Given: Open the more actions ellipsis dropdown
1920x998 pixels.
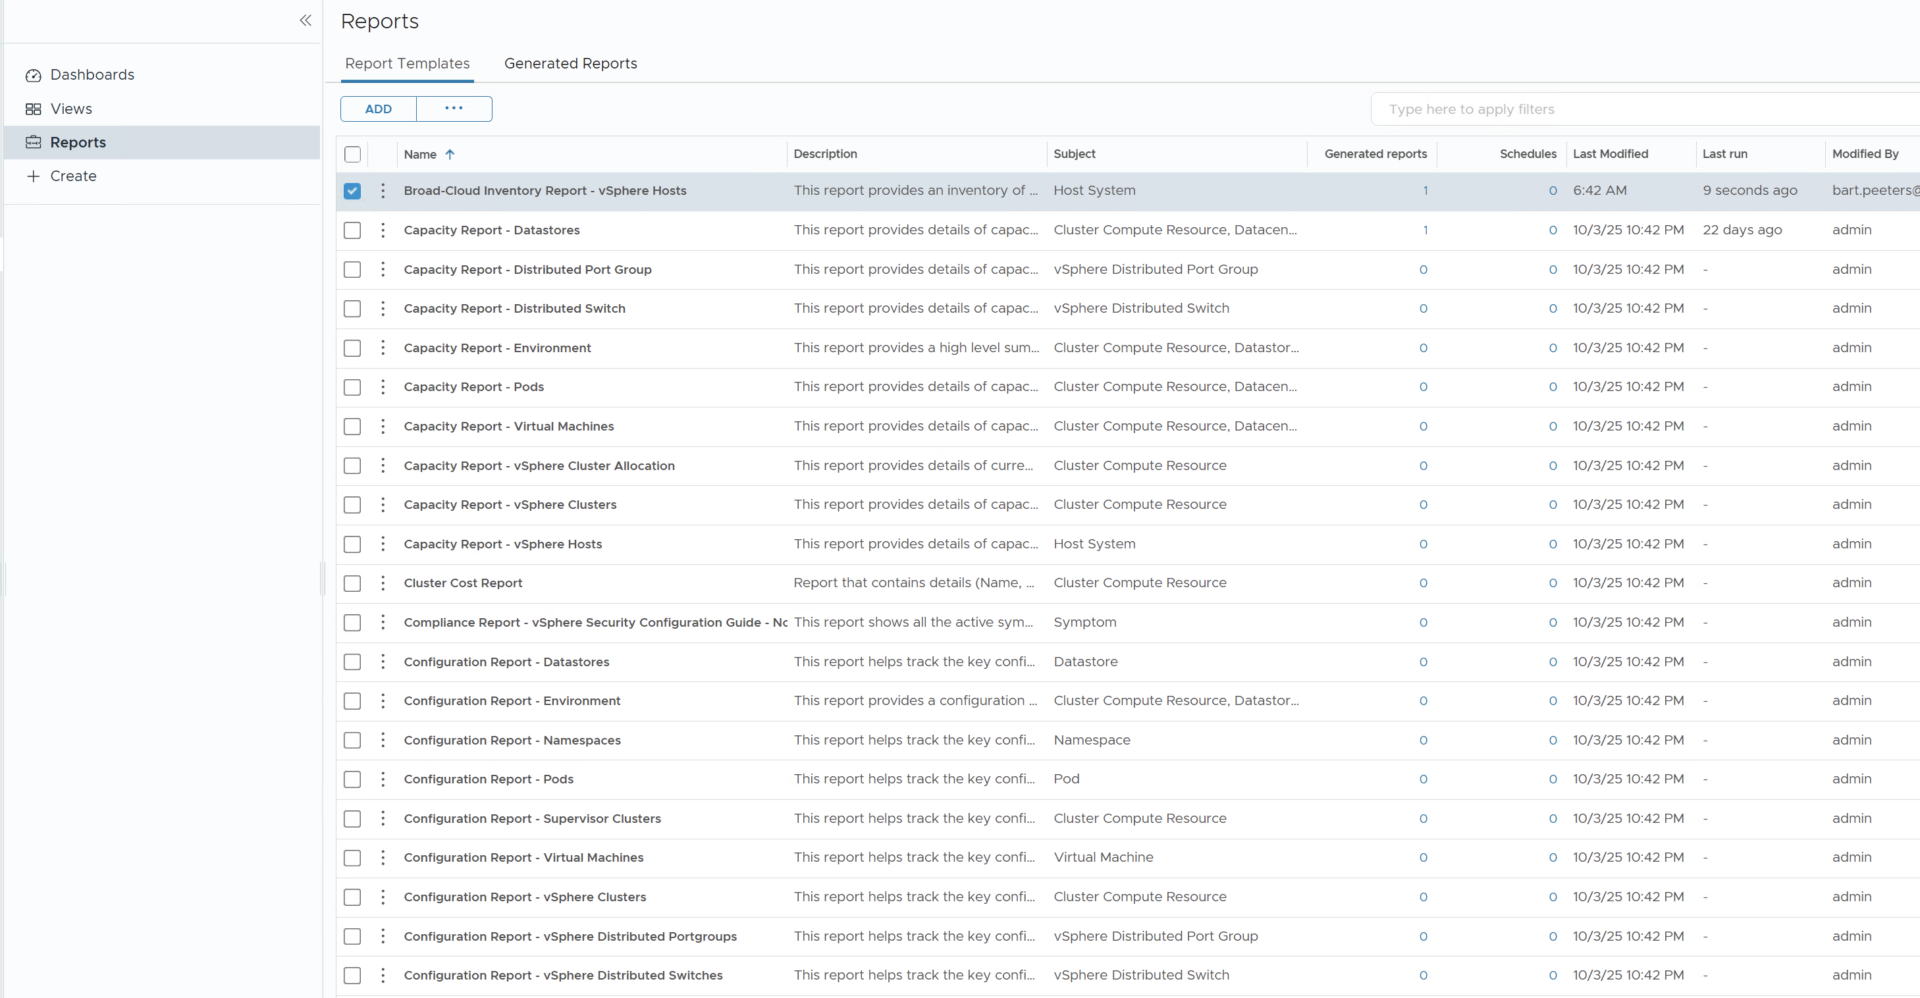Looking at the screenshot, I should pyautogui.click(x=454, y=109).
